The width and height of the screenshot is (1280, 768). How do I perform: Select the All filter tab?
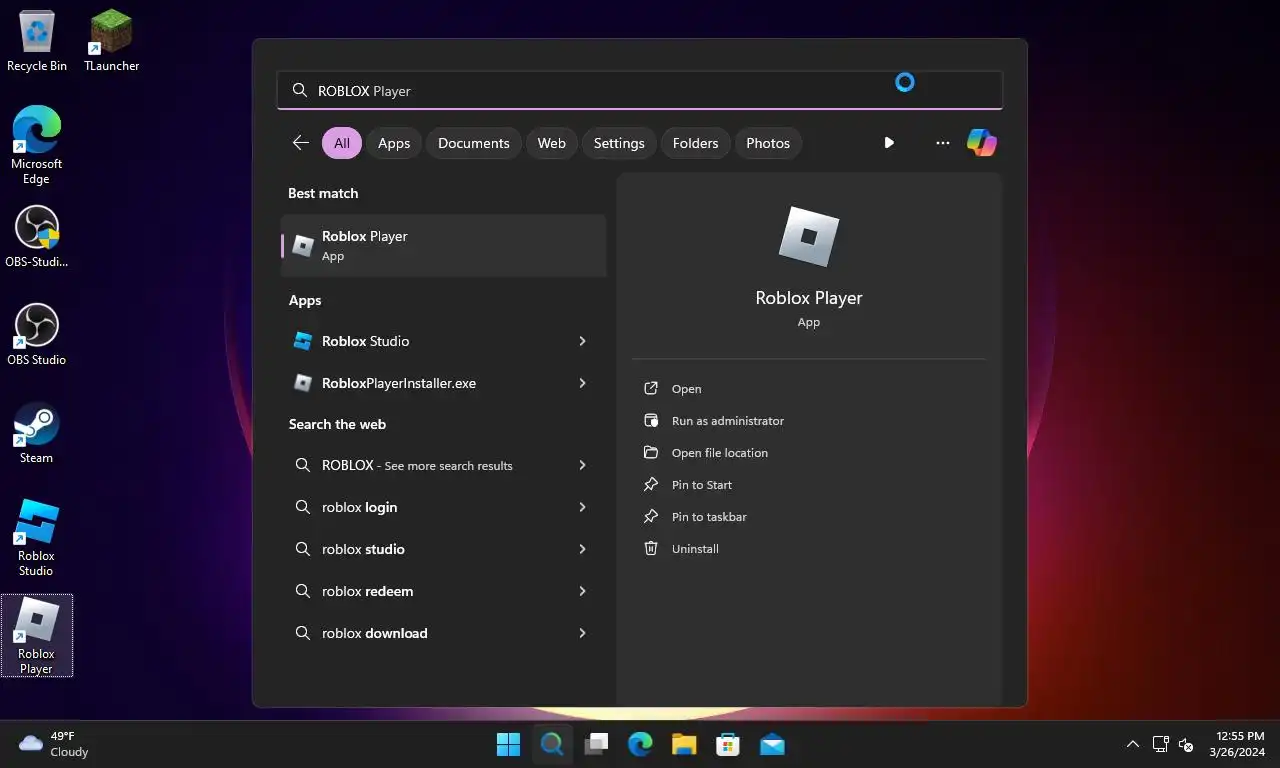pyautogui.click(x=342, y=143)
